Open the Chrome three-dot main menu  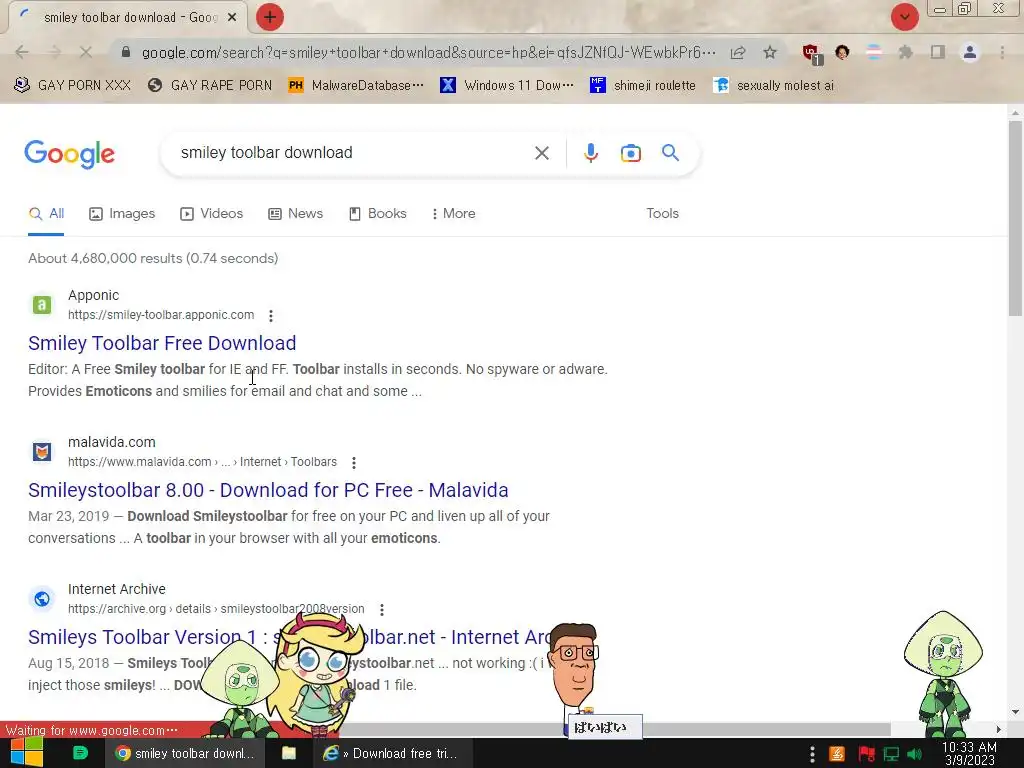(1002, 52)
